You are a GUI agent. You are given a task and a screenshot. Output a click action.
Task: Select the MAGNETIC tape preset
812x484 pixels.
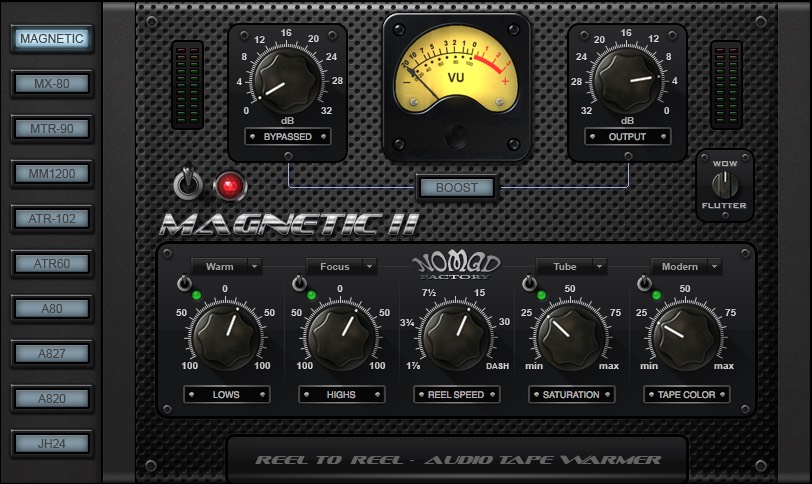(x=52, y=39)
